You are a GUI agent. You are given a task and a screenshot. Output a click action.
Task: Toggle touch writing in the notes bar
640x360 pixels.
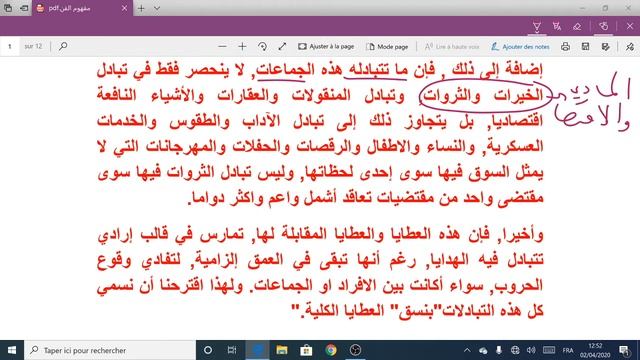pos(603,27)
